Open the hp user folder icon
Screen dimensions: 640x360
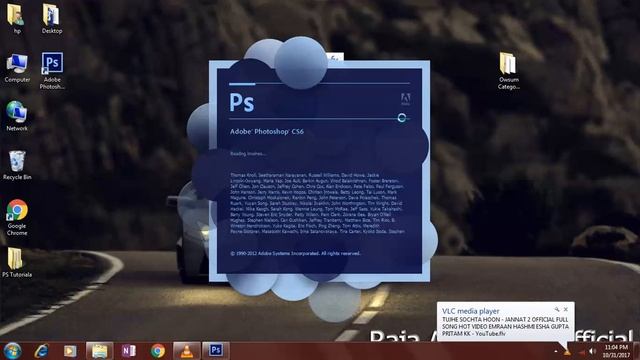[x=17, y=18]
